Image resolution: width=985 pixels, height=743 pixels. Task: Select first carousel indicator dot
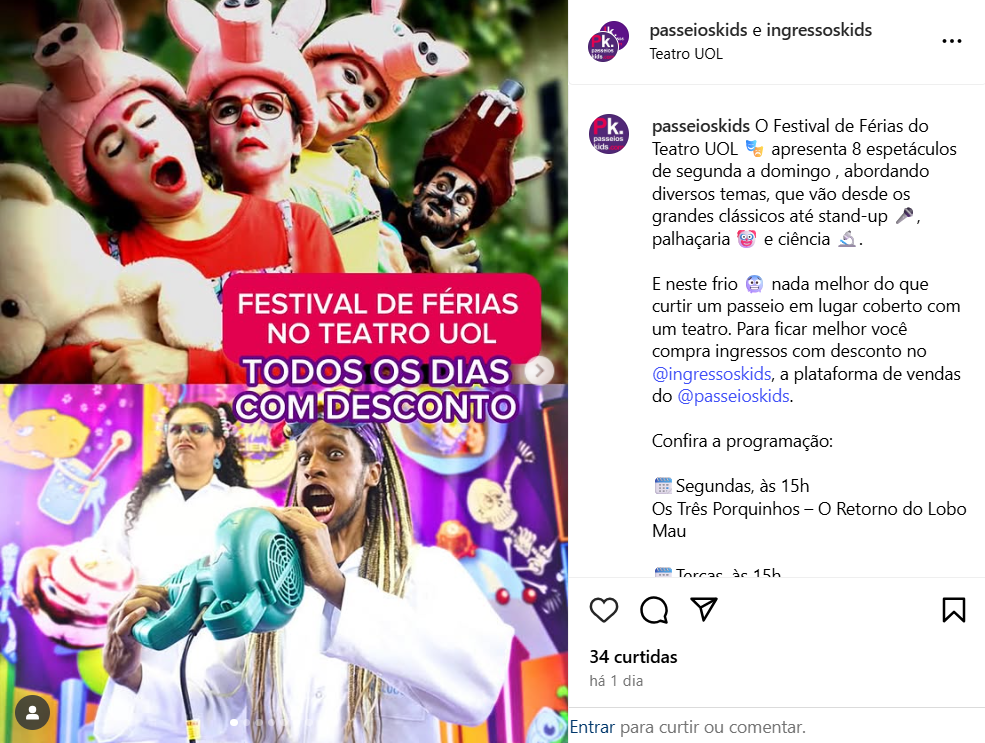234,723
